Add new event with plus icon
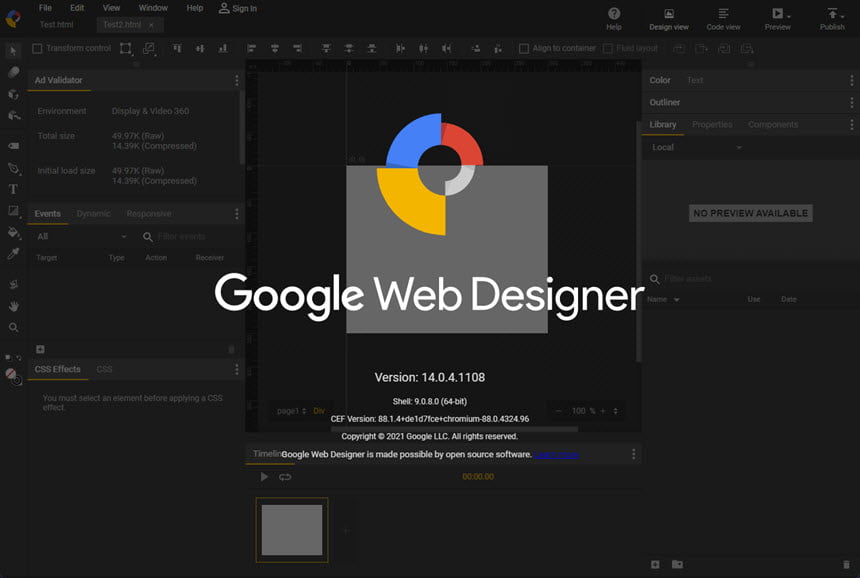Viewport: 860px width, 578px height. coord(40,349)
